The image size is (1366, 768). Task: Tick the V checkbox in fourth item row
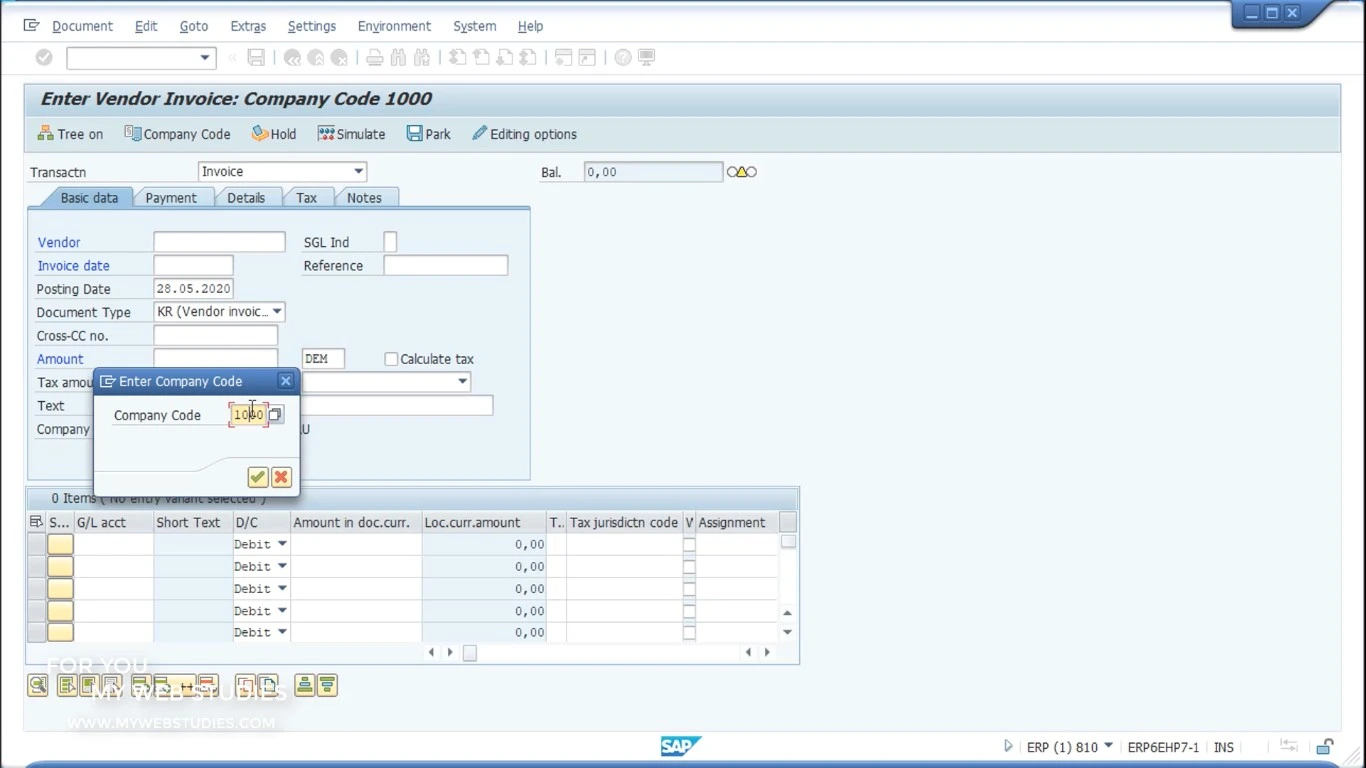coord(689,610)
